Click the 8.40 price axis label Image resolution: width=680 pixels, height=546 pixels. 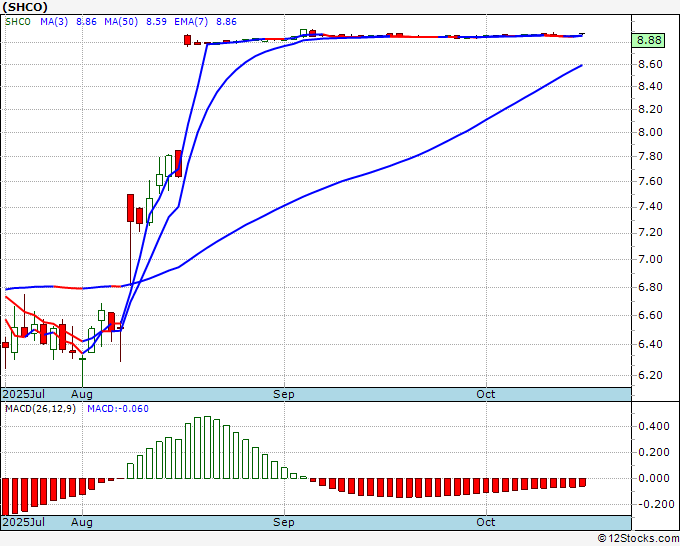pos(650,86)
